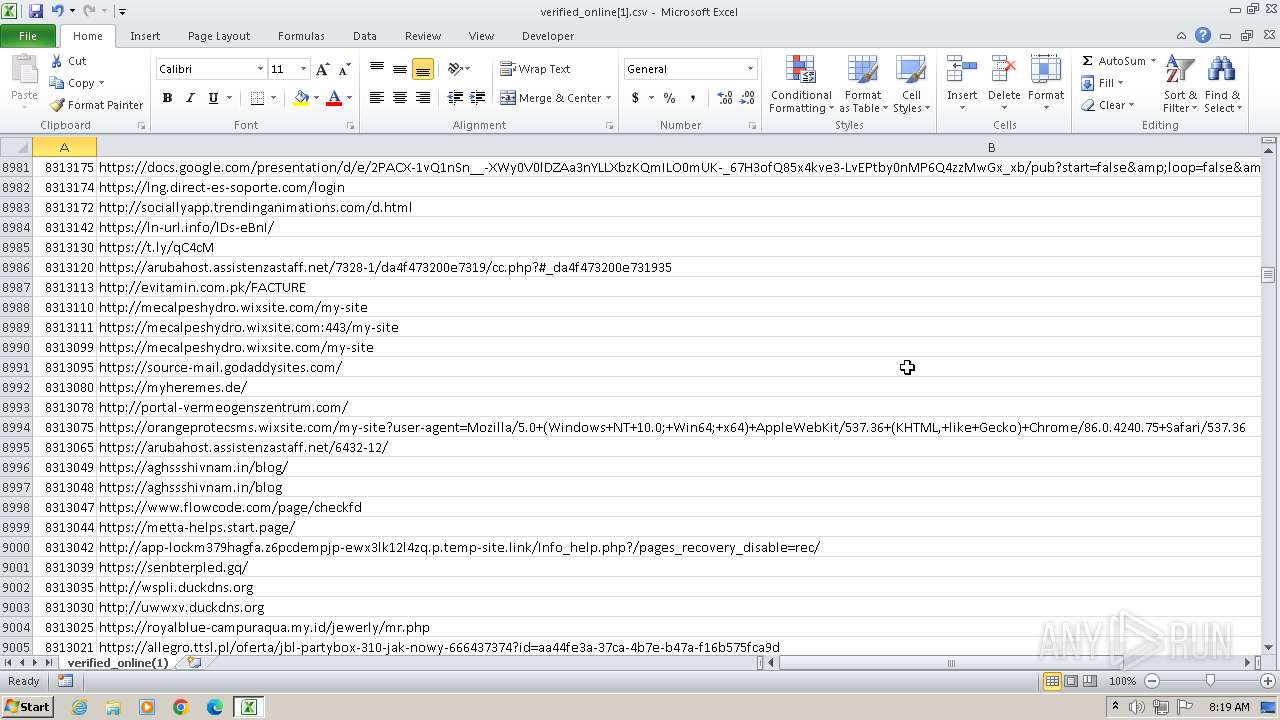This screenshot has height=720, width=1280.
Task: Toggle Underline formatting
Action: click(213, 98)
